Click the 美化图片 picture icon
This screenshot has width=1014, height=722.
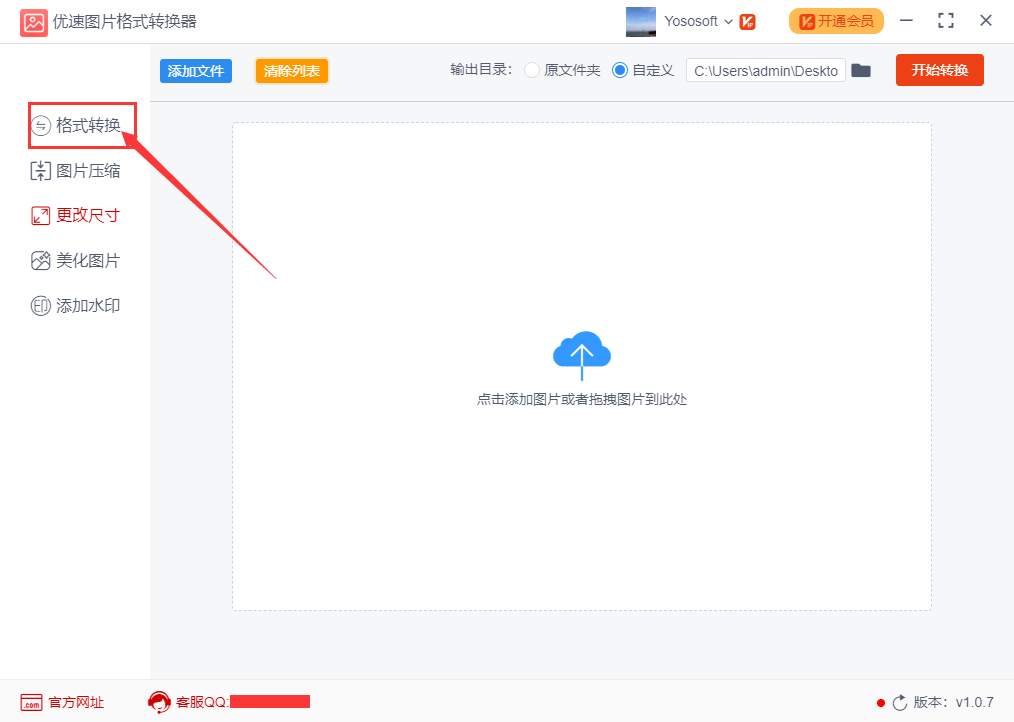tap(41, 261)
